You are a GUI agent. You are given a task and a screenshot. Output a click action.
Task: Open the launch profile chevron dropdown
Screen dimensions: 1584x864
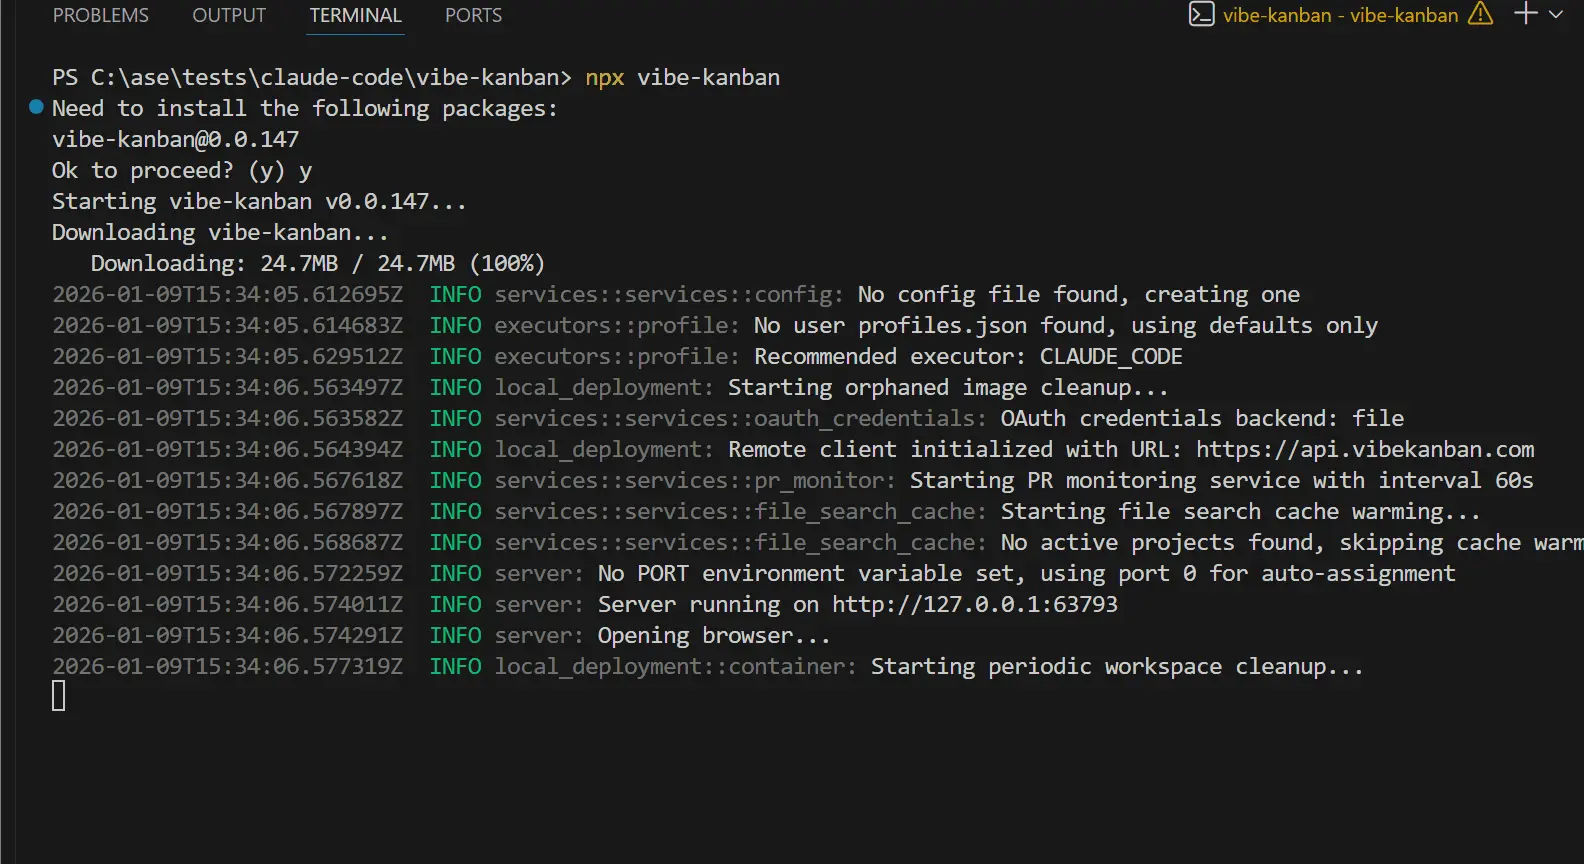point(1556,15)
